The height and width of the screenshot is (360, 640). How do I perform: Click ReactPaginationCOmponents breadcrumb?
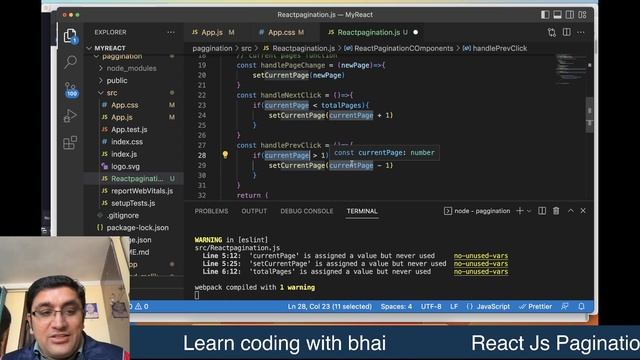pyautogui.click(x=403, y=48)
